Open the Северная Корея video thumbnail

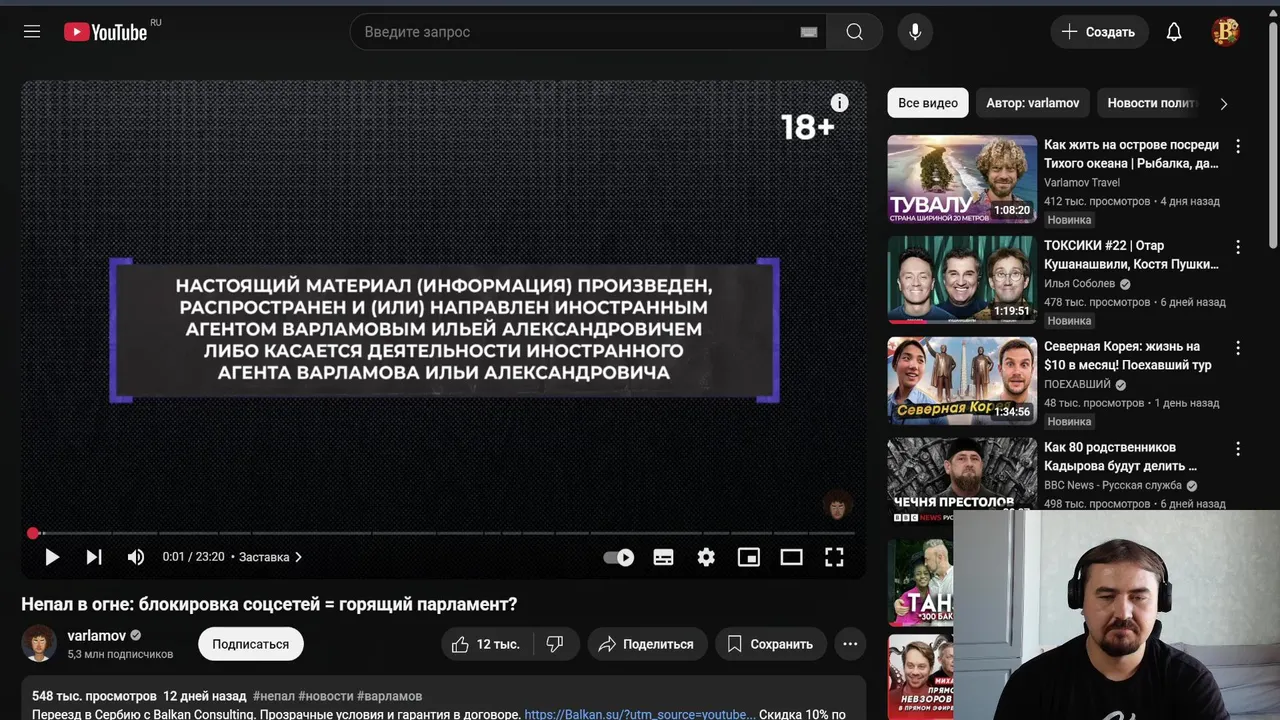point(962,381)
